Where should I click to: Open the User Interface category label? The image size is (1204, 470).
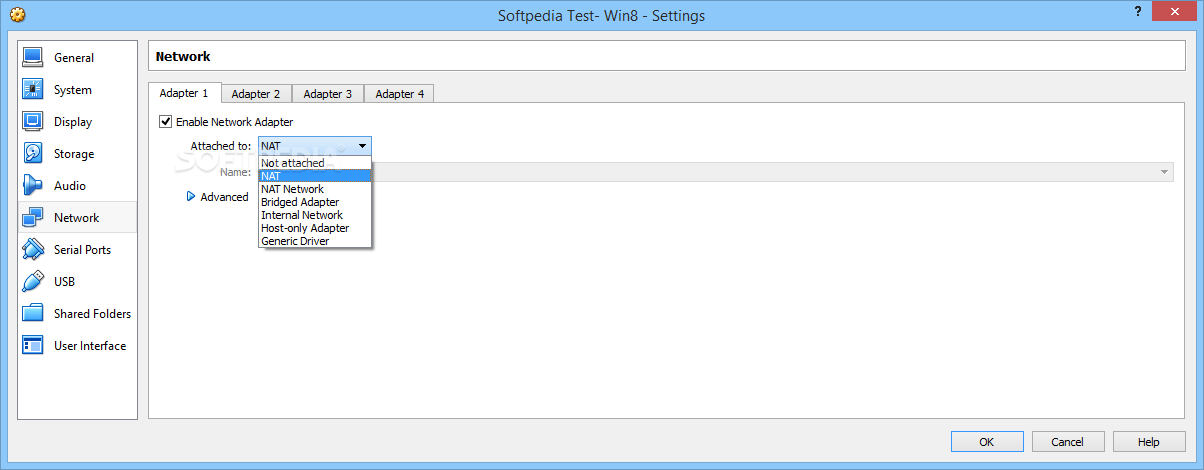pyautogui.click(x=90, y=346)
